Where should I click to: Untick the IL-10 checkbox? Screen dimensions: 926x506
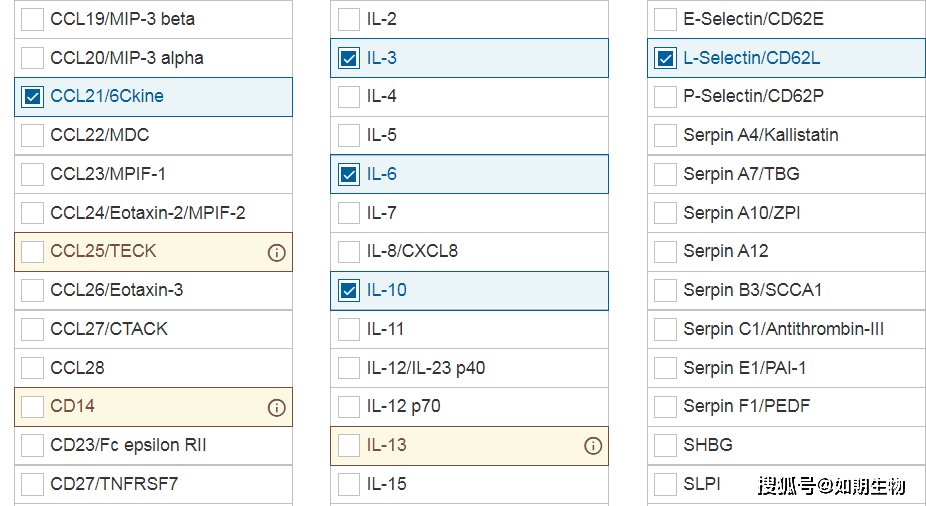[348, 290]
